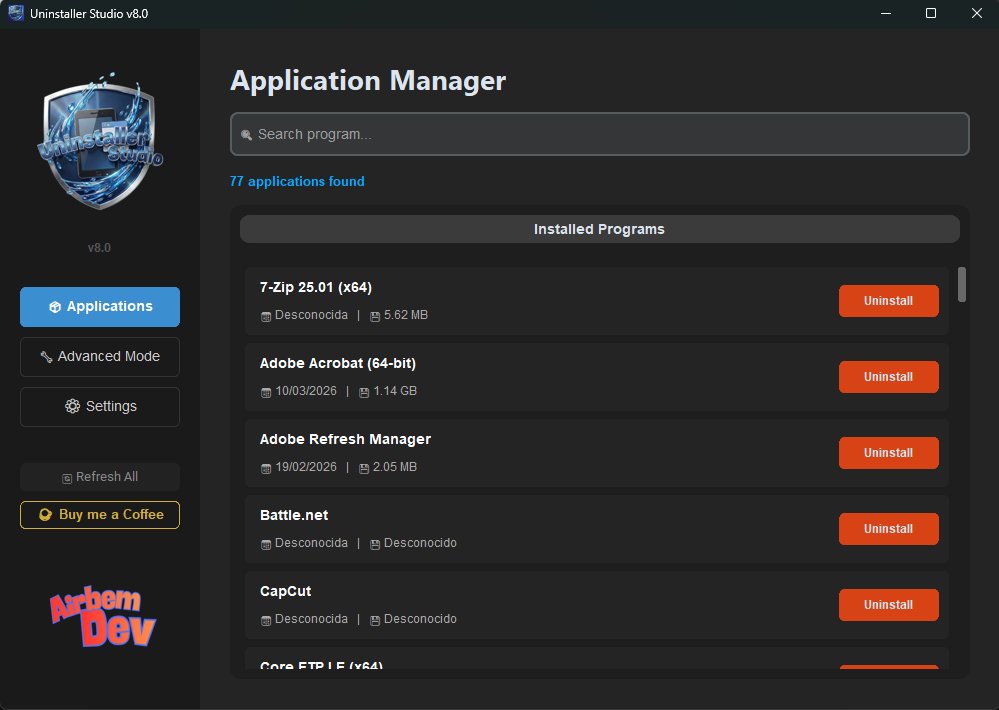This screenshot has width=999, height=710.
Task: Click Desconocido size in CapCut row
Action: [420, 619]
